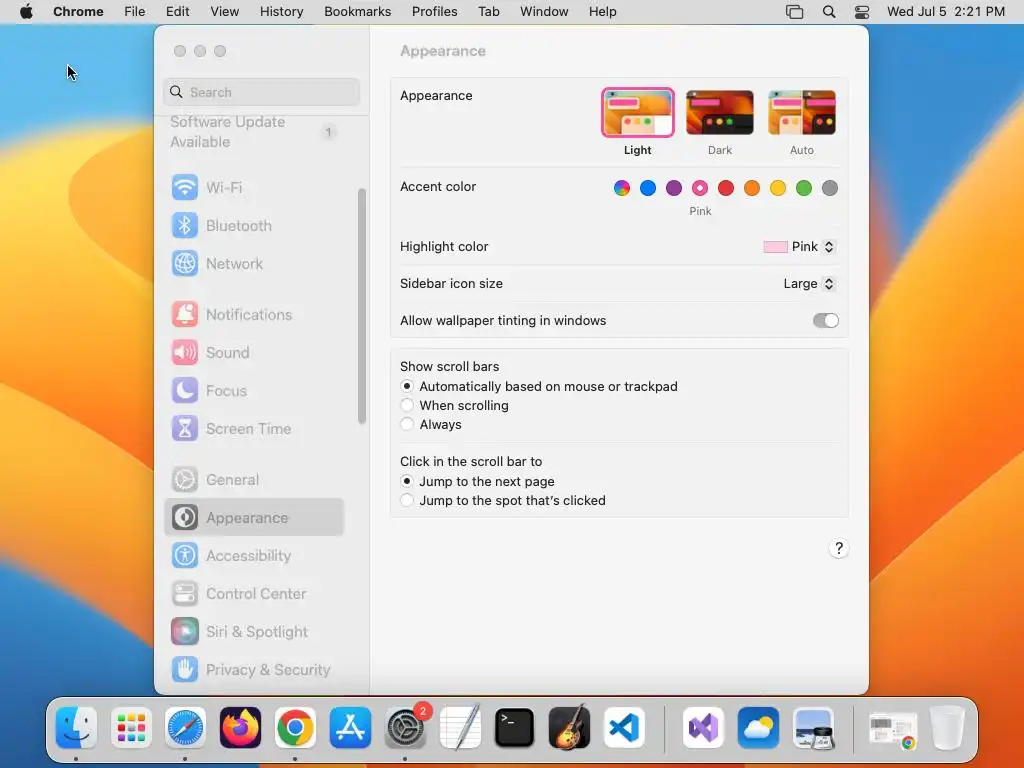Pick the Multicolor accent color
Viewport: 1024px width, 768px height.
click(x=622, y=188)
